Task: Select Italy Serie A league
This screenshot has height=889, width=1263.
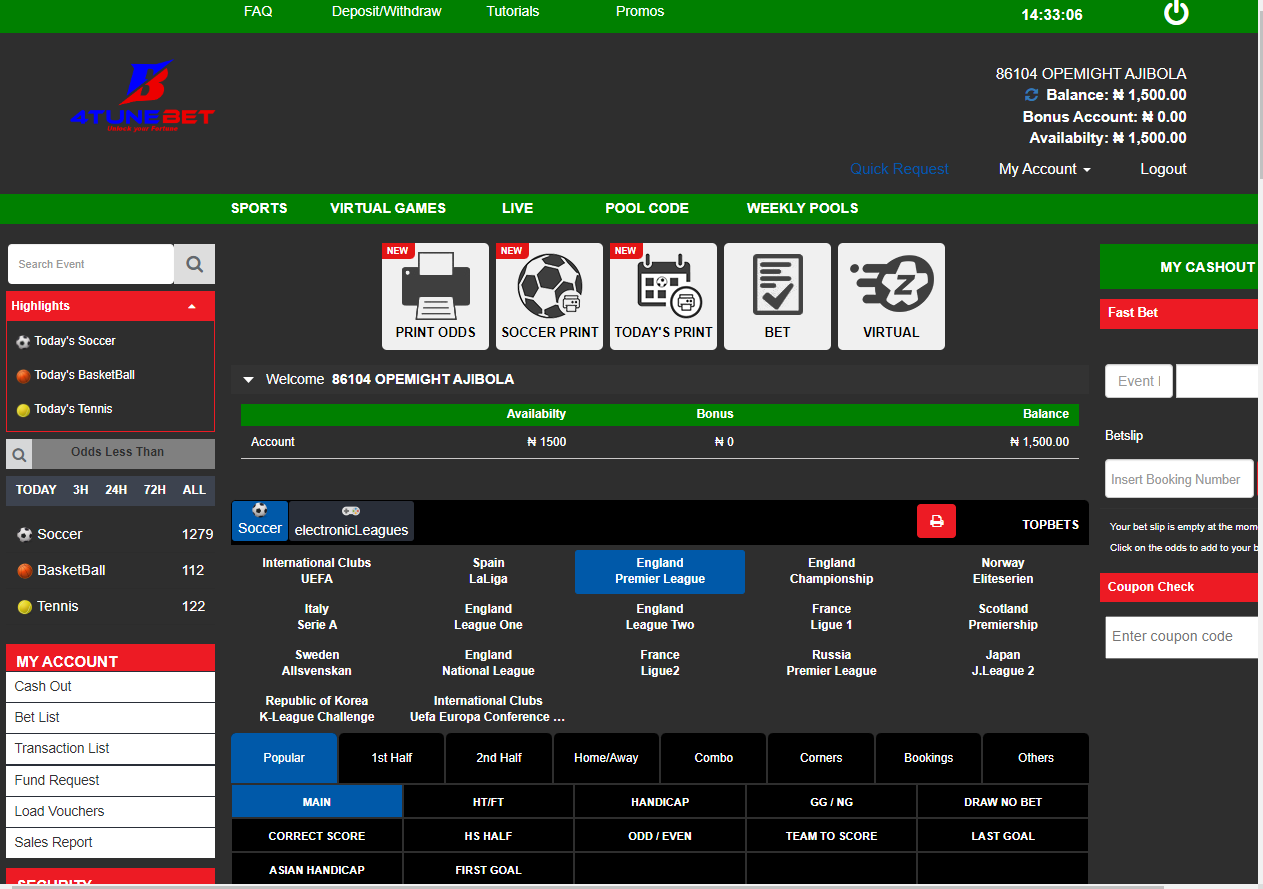Action: [317, 617]
